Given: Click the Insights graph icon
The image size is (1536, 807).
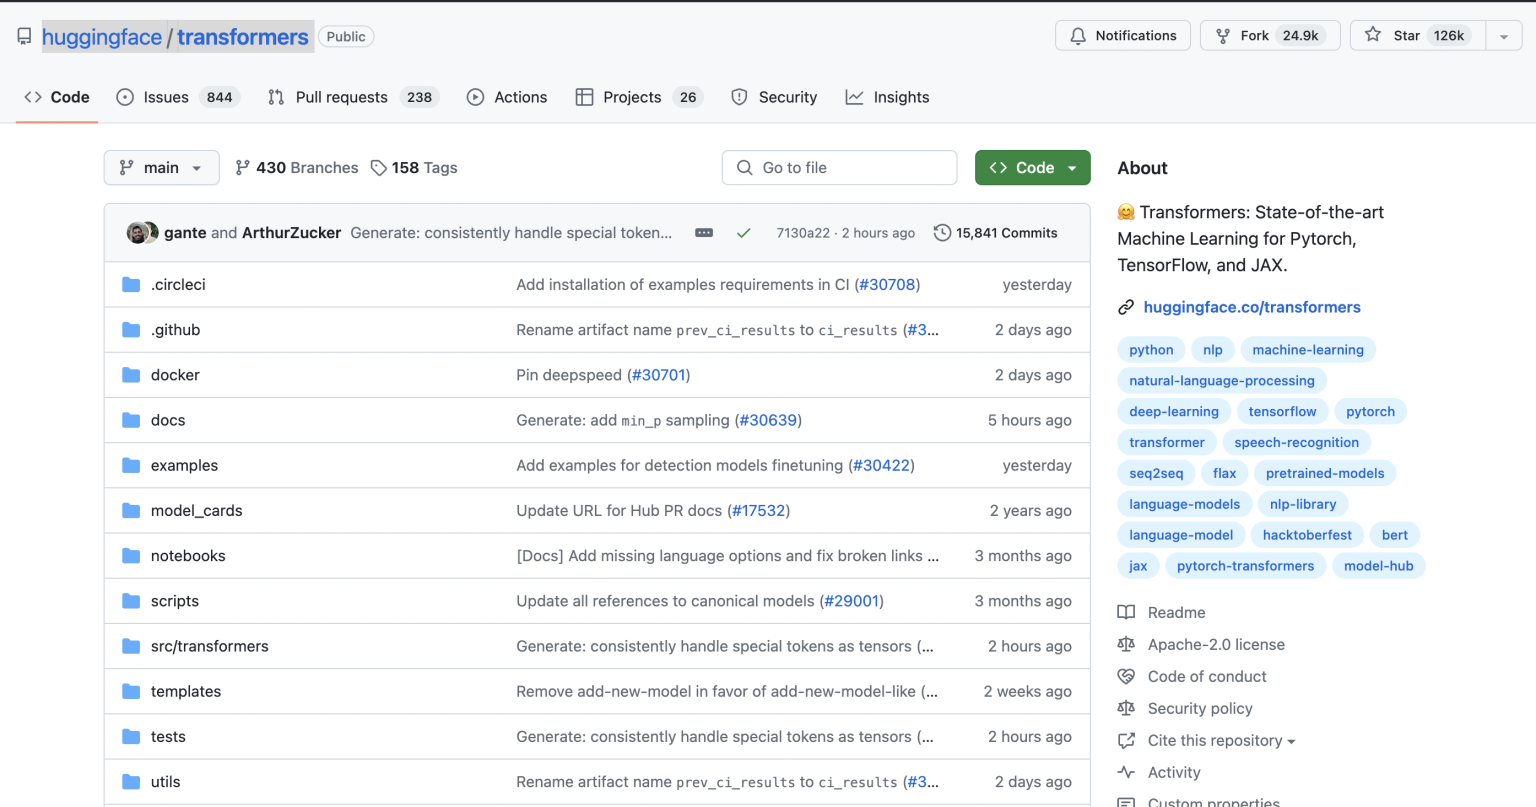Looking at the screenshot, I should pyautogui.click(x=853, y=96).
